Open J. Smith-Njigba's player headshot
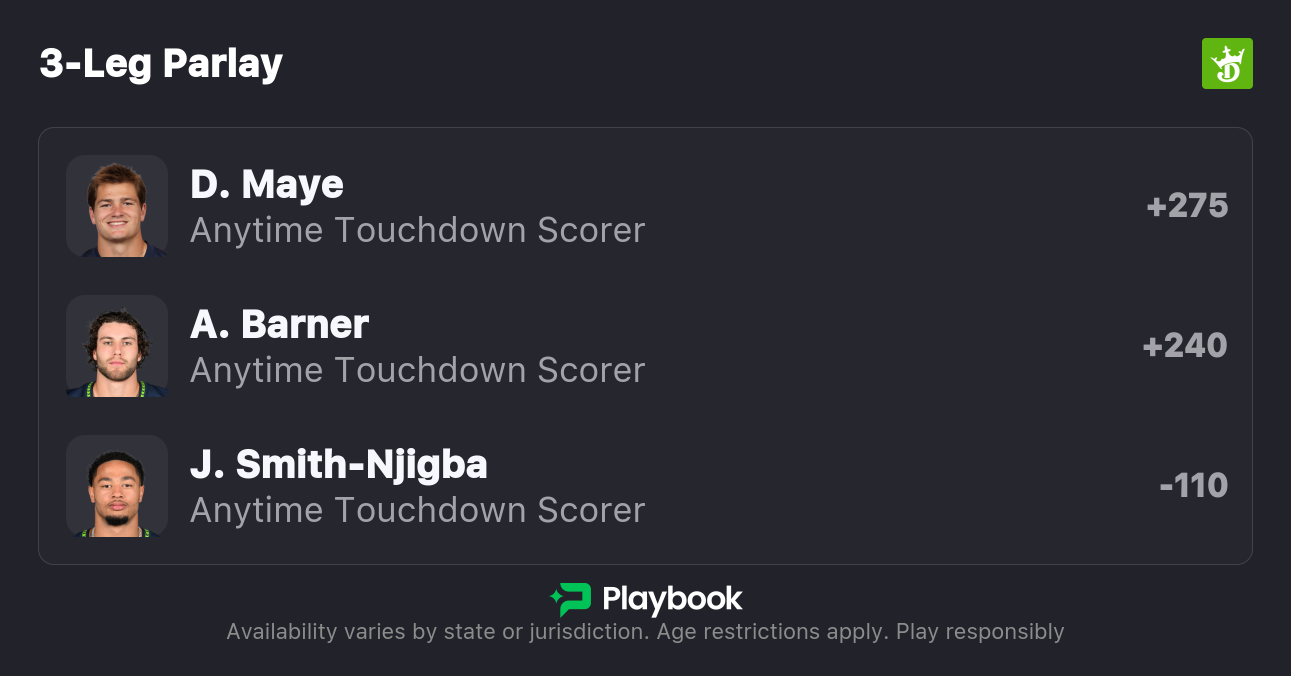This screenshot has height=676, width=1291. click(x=117, y=486)
